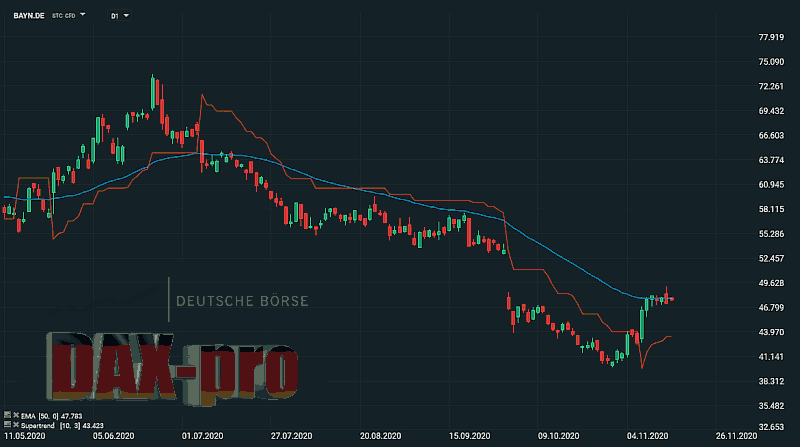This screenshot has height=447, width=800.
Task: Click the 35.482 price axis label
Action: pos(771,406)
